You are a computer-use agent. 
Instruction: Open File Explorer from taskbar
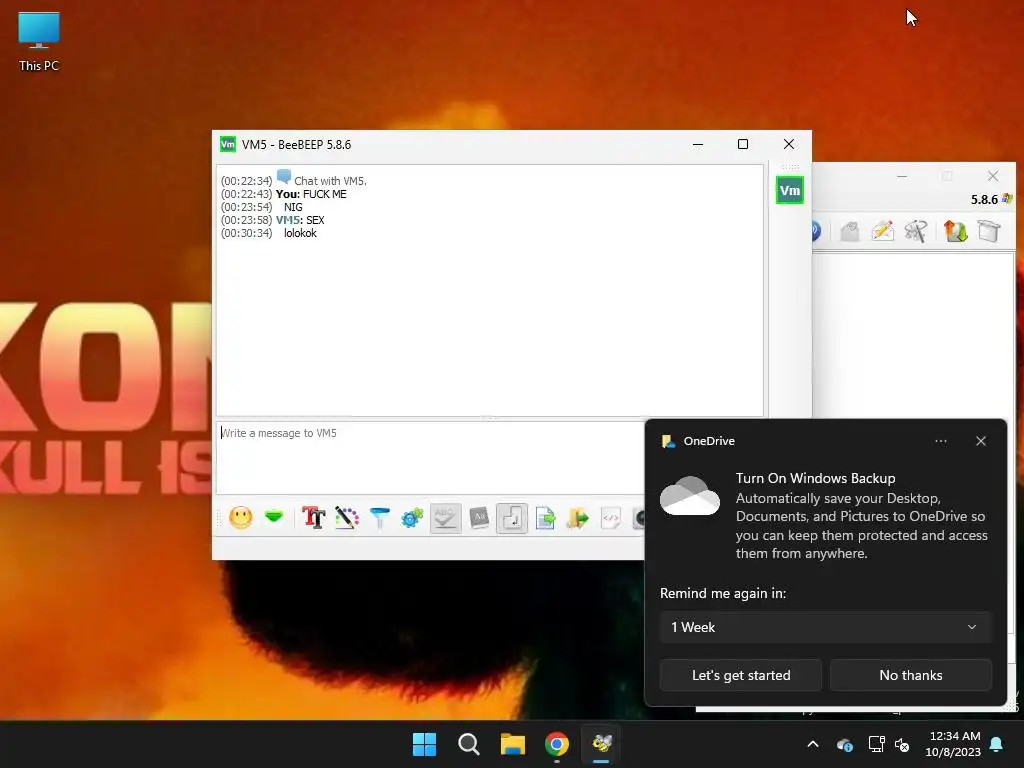click(x=513, y=744)
